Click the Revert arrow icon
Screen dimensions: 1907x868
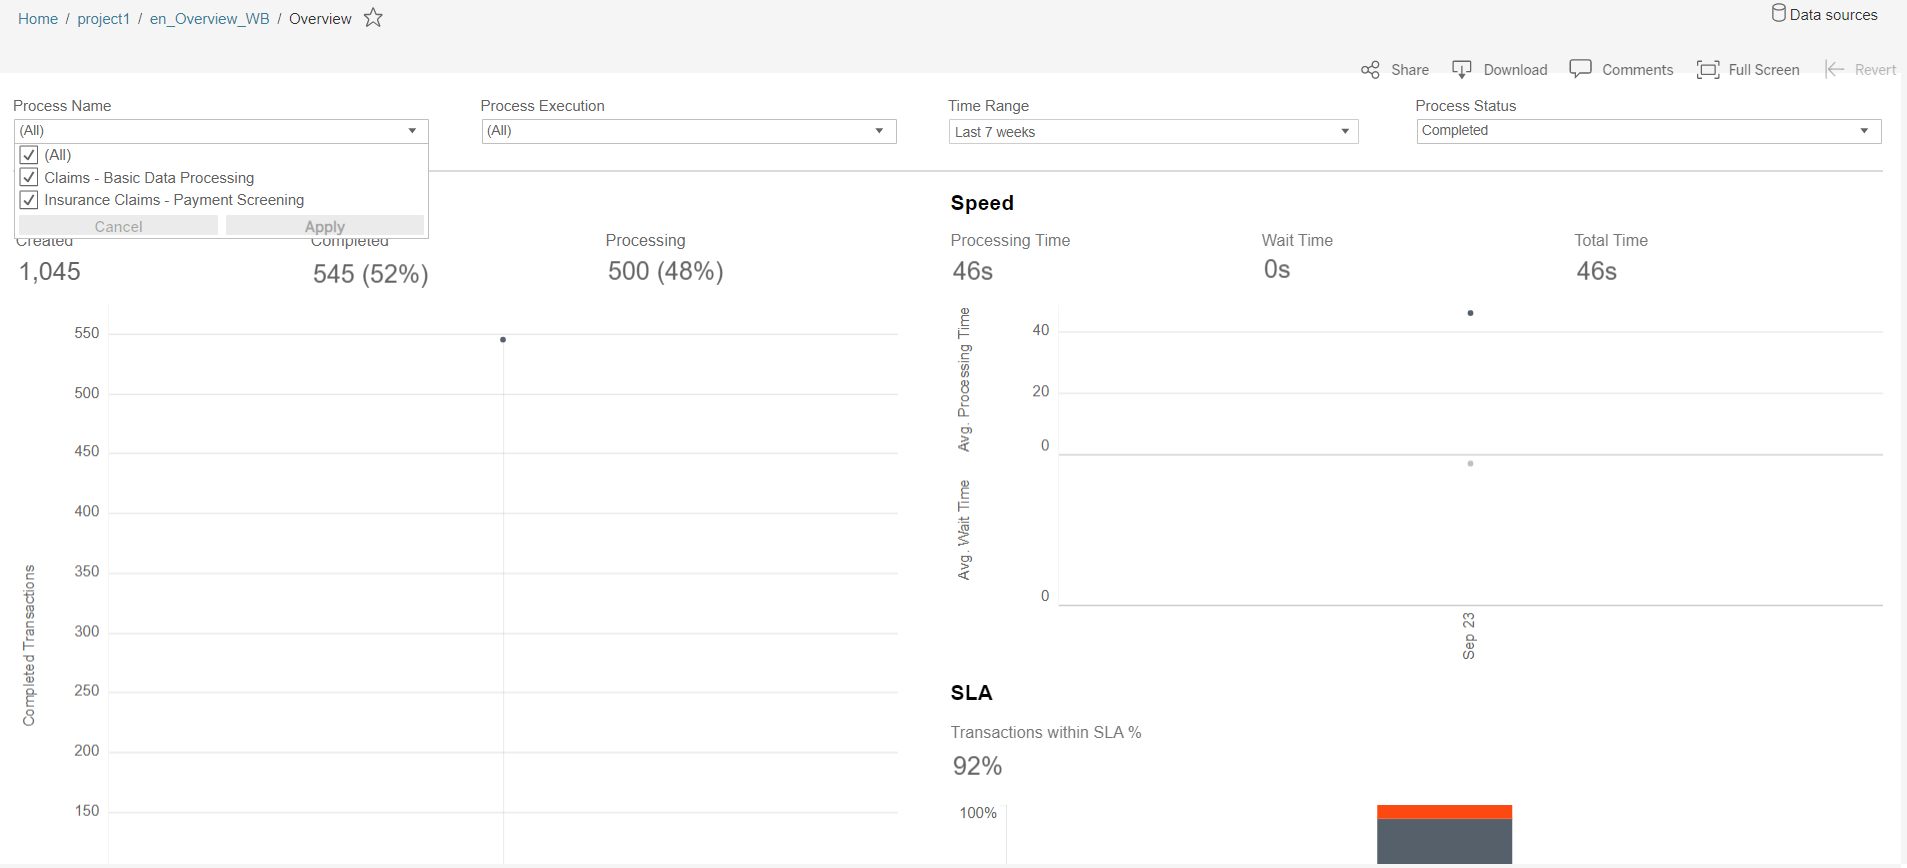(1834, 69)
